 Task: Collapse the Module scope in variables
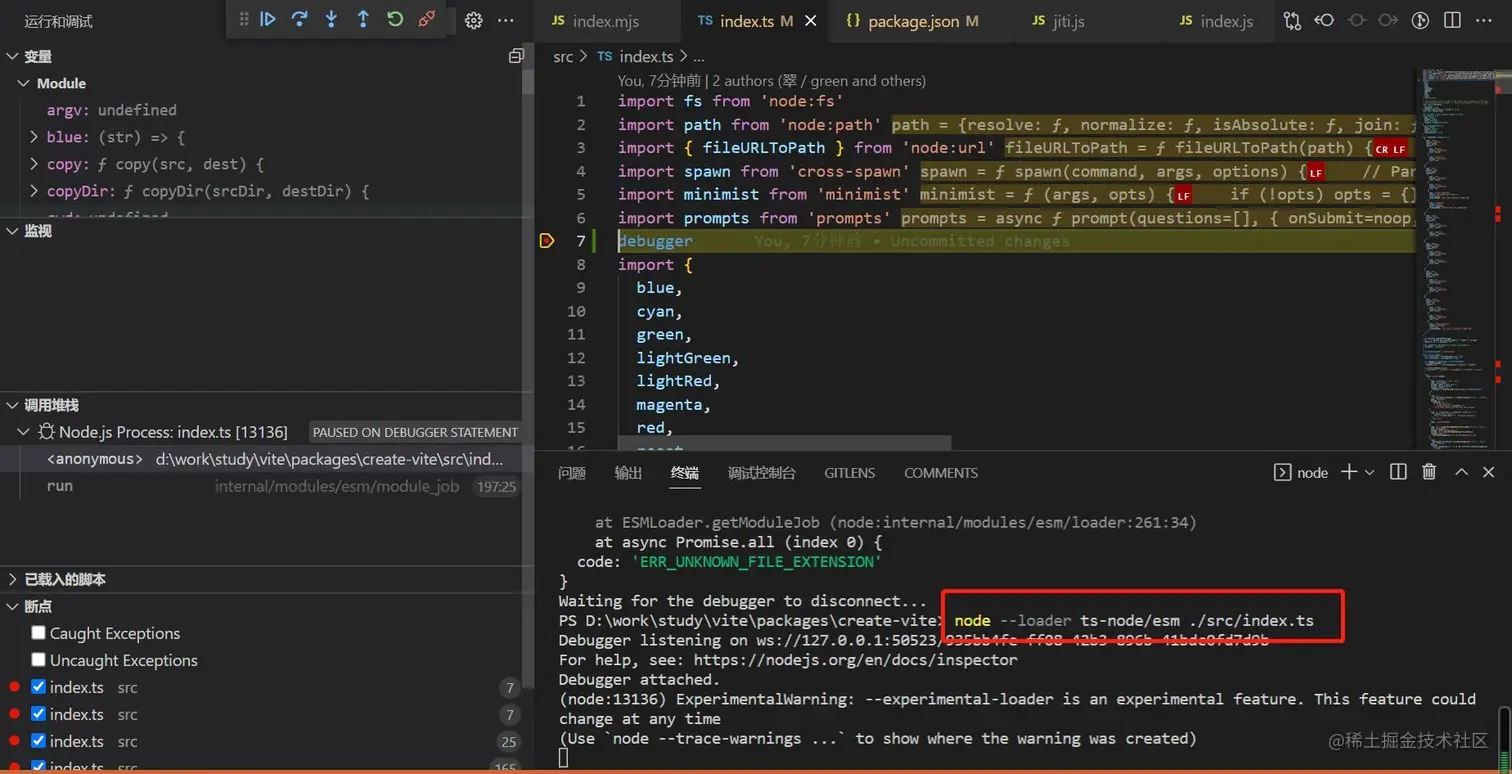pos(25,83)
